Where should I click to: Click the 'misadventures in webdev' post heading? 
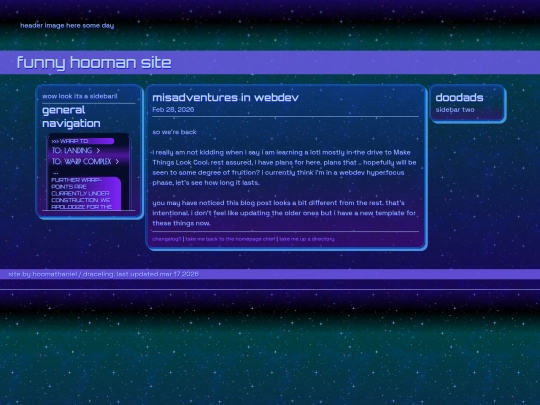click(226, 97)
